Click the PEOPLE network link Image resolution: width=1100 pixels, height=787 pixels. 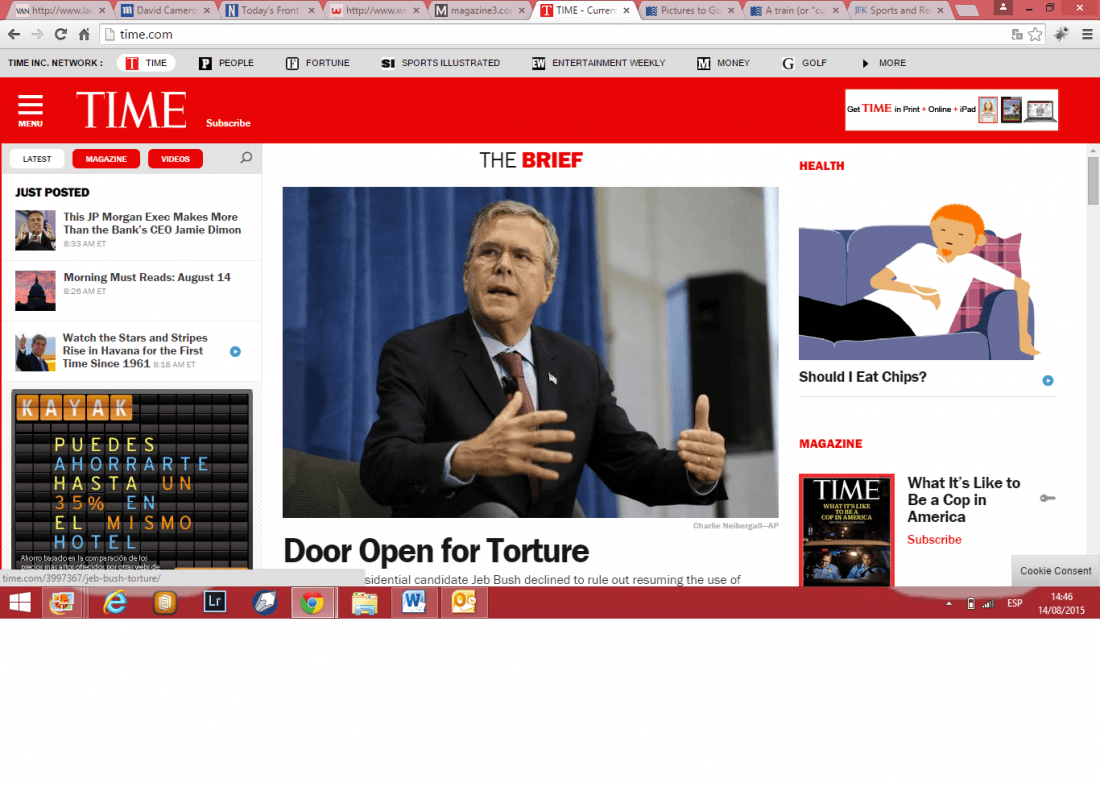(x=227, y=63)
